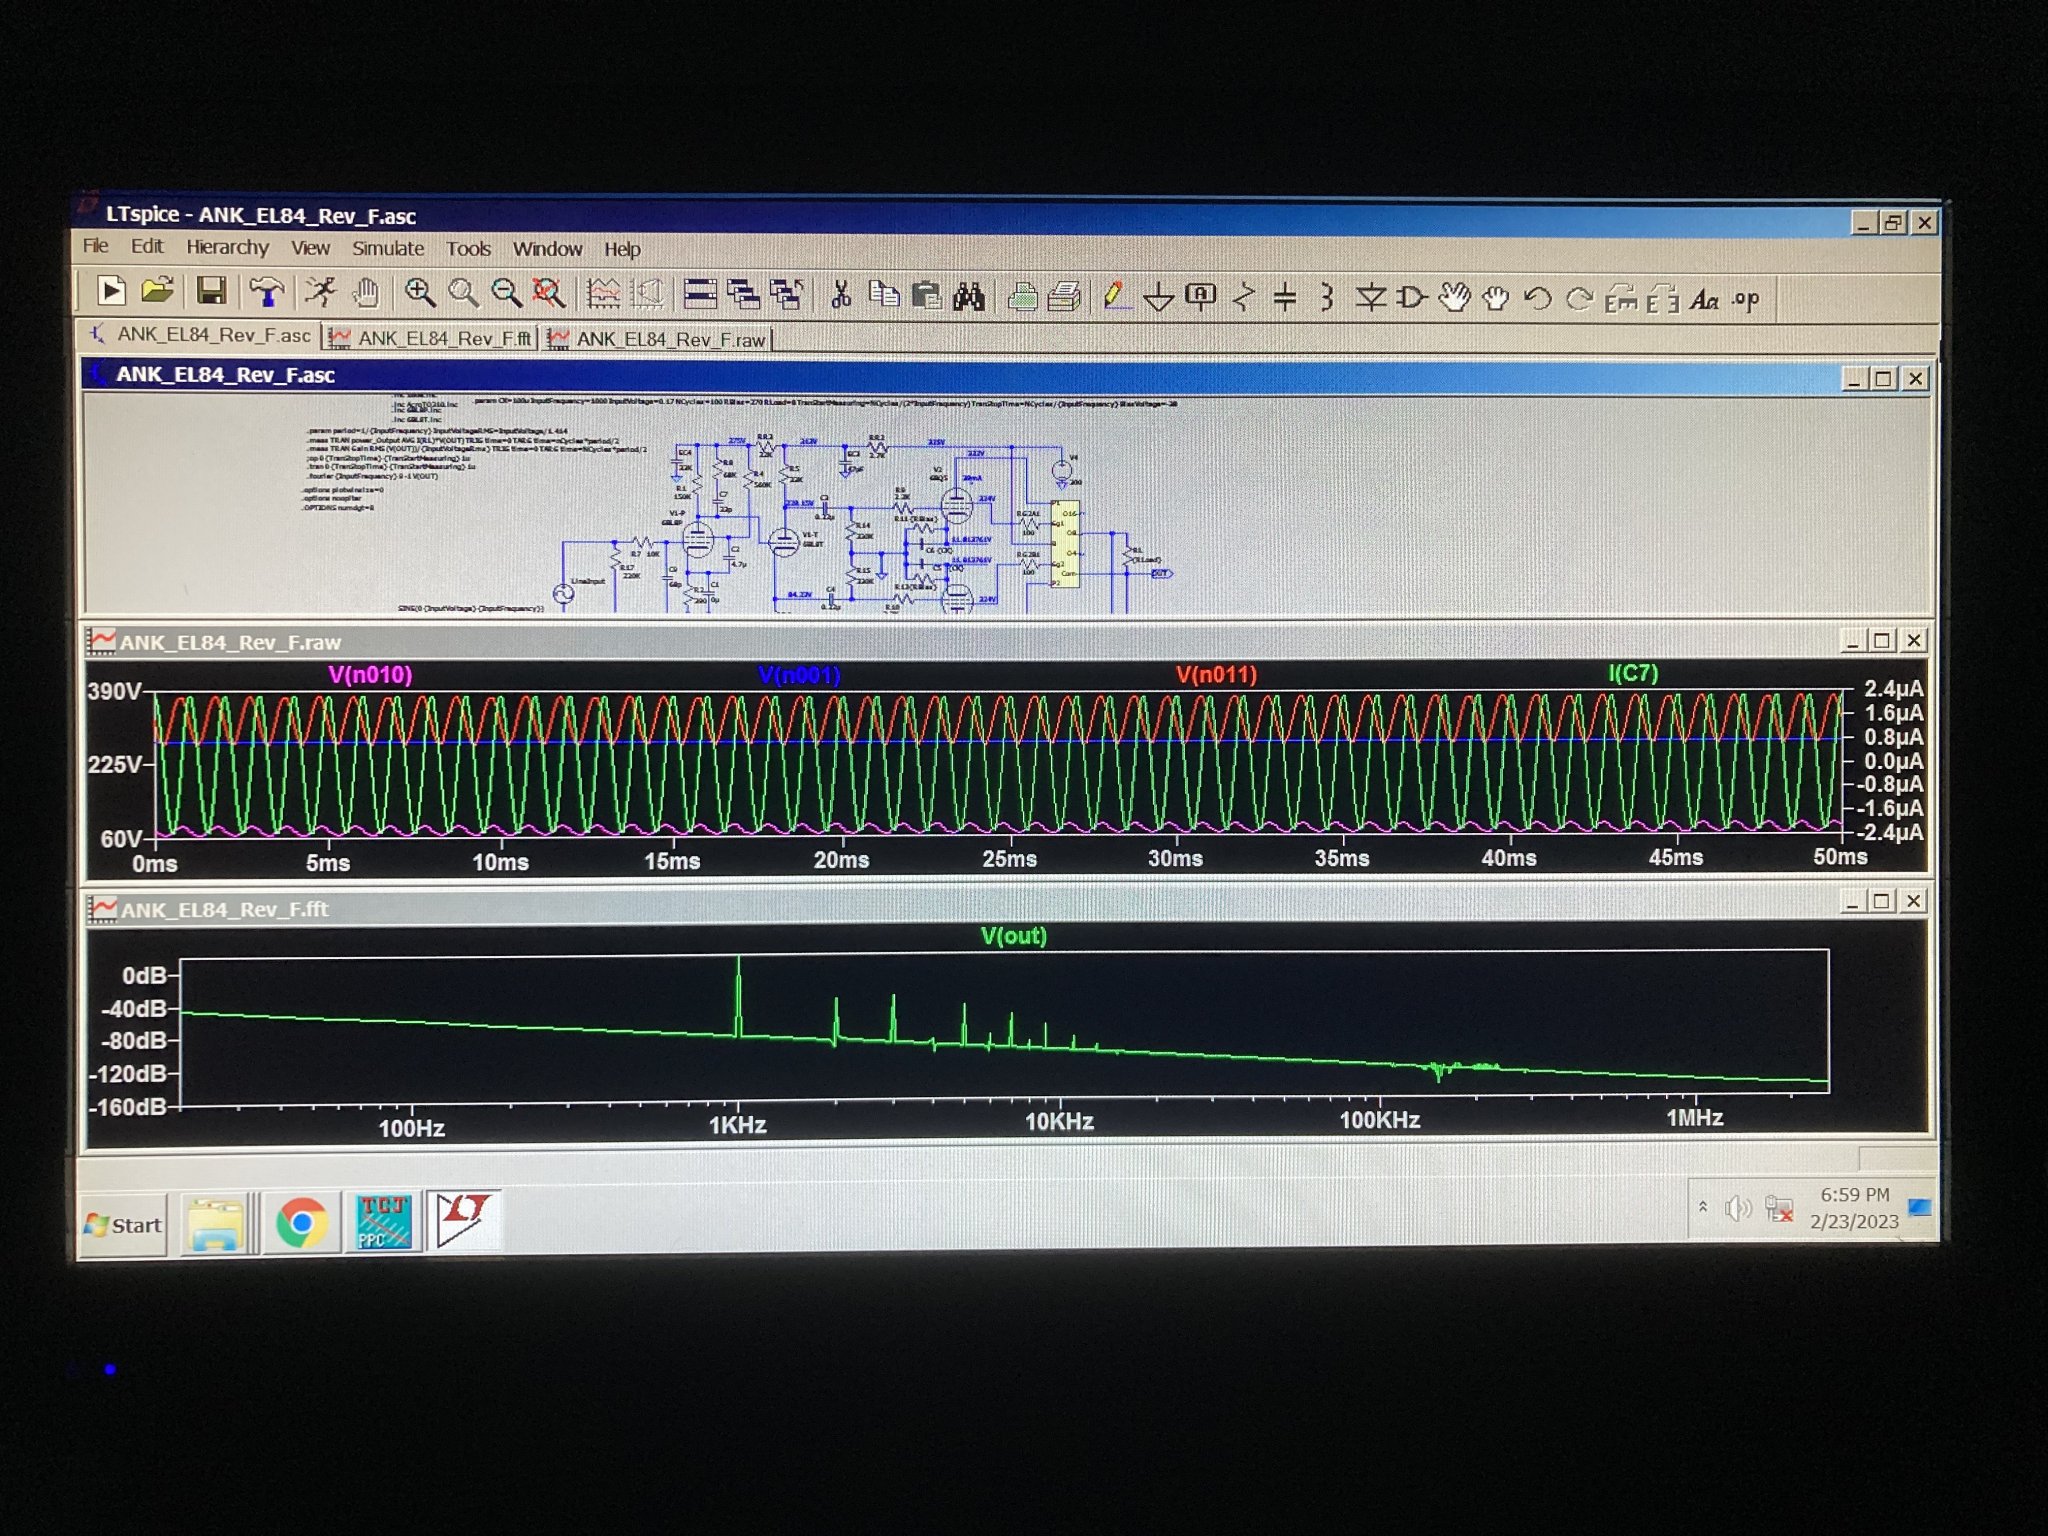Viewport: 2048px width, 1536px height.
Task: Open the Simulate menu
Action: click(x=387, y=248)
